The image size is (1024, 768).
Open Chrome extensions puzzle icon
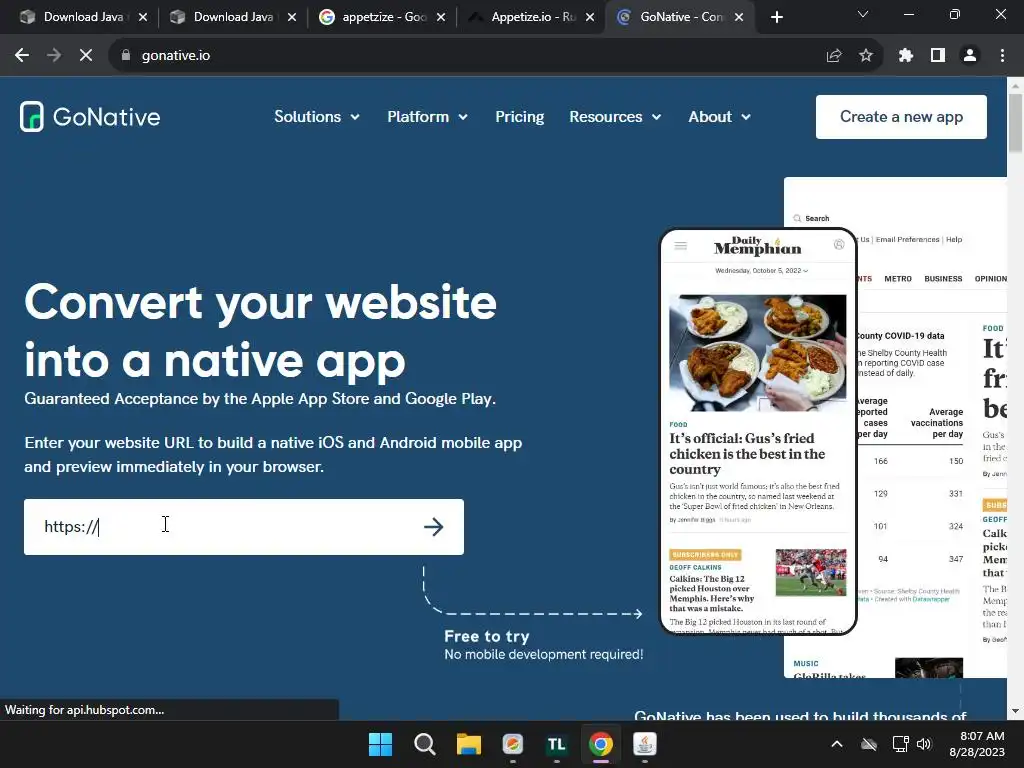coord(906,56)
